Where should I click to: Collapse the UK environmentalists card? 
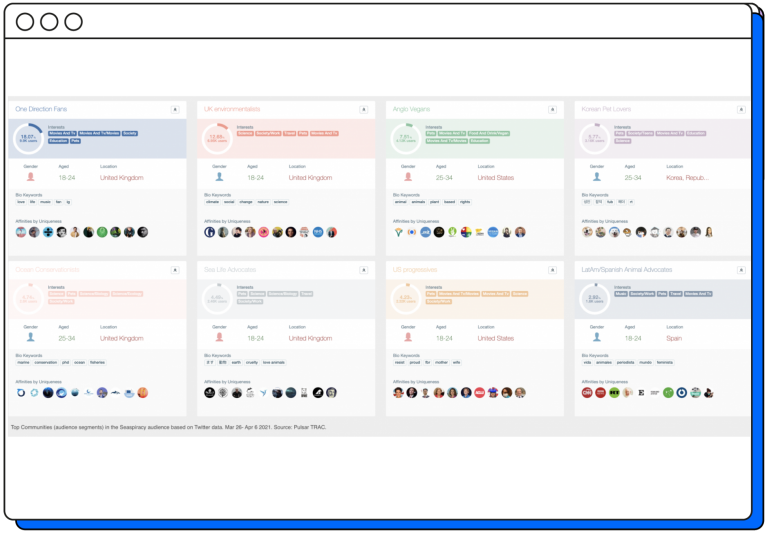coord(363,109)
